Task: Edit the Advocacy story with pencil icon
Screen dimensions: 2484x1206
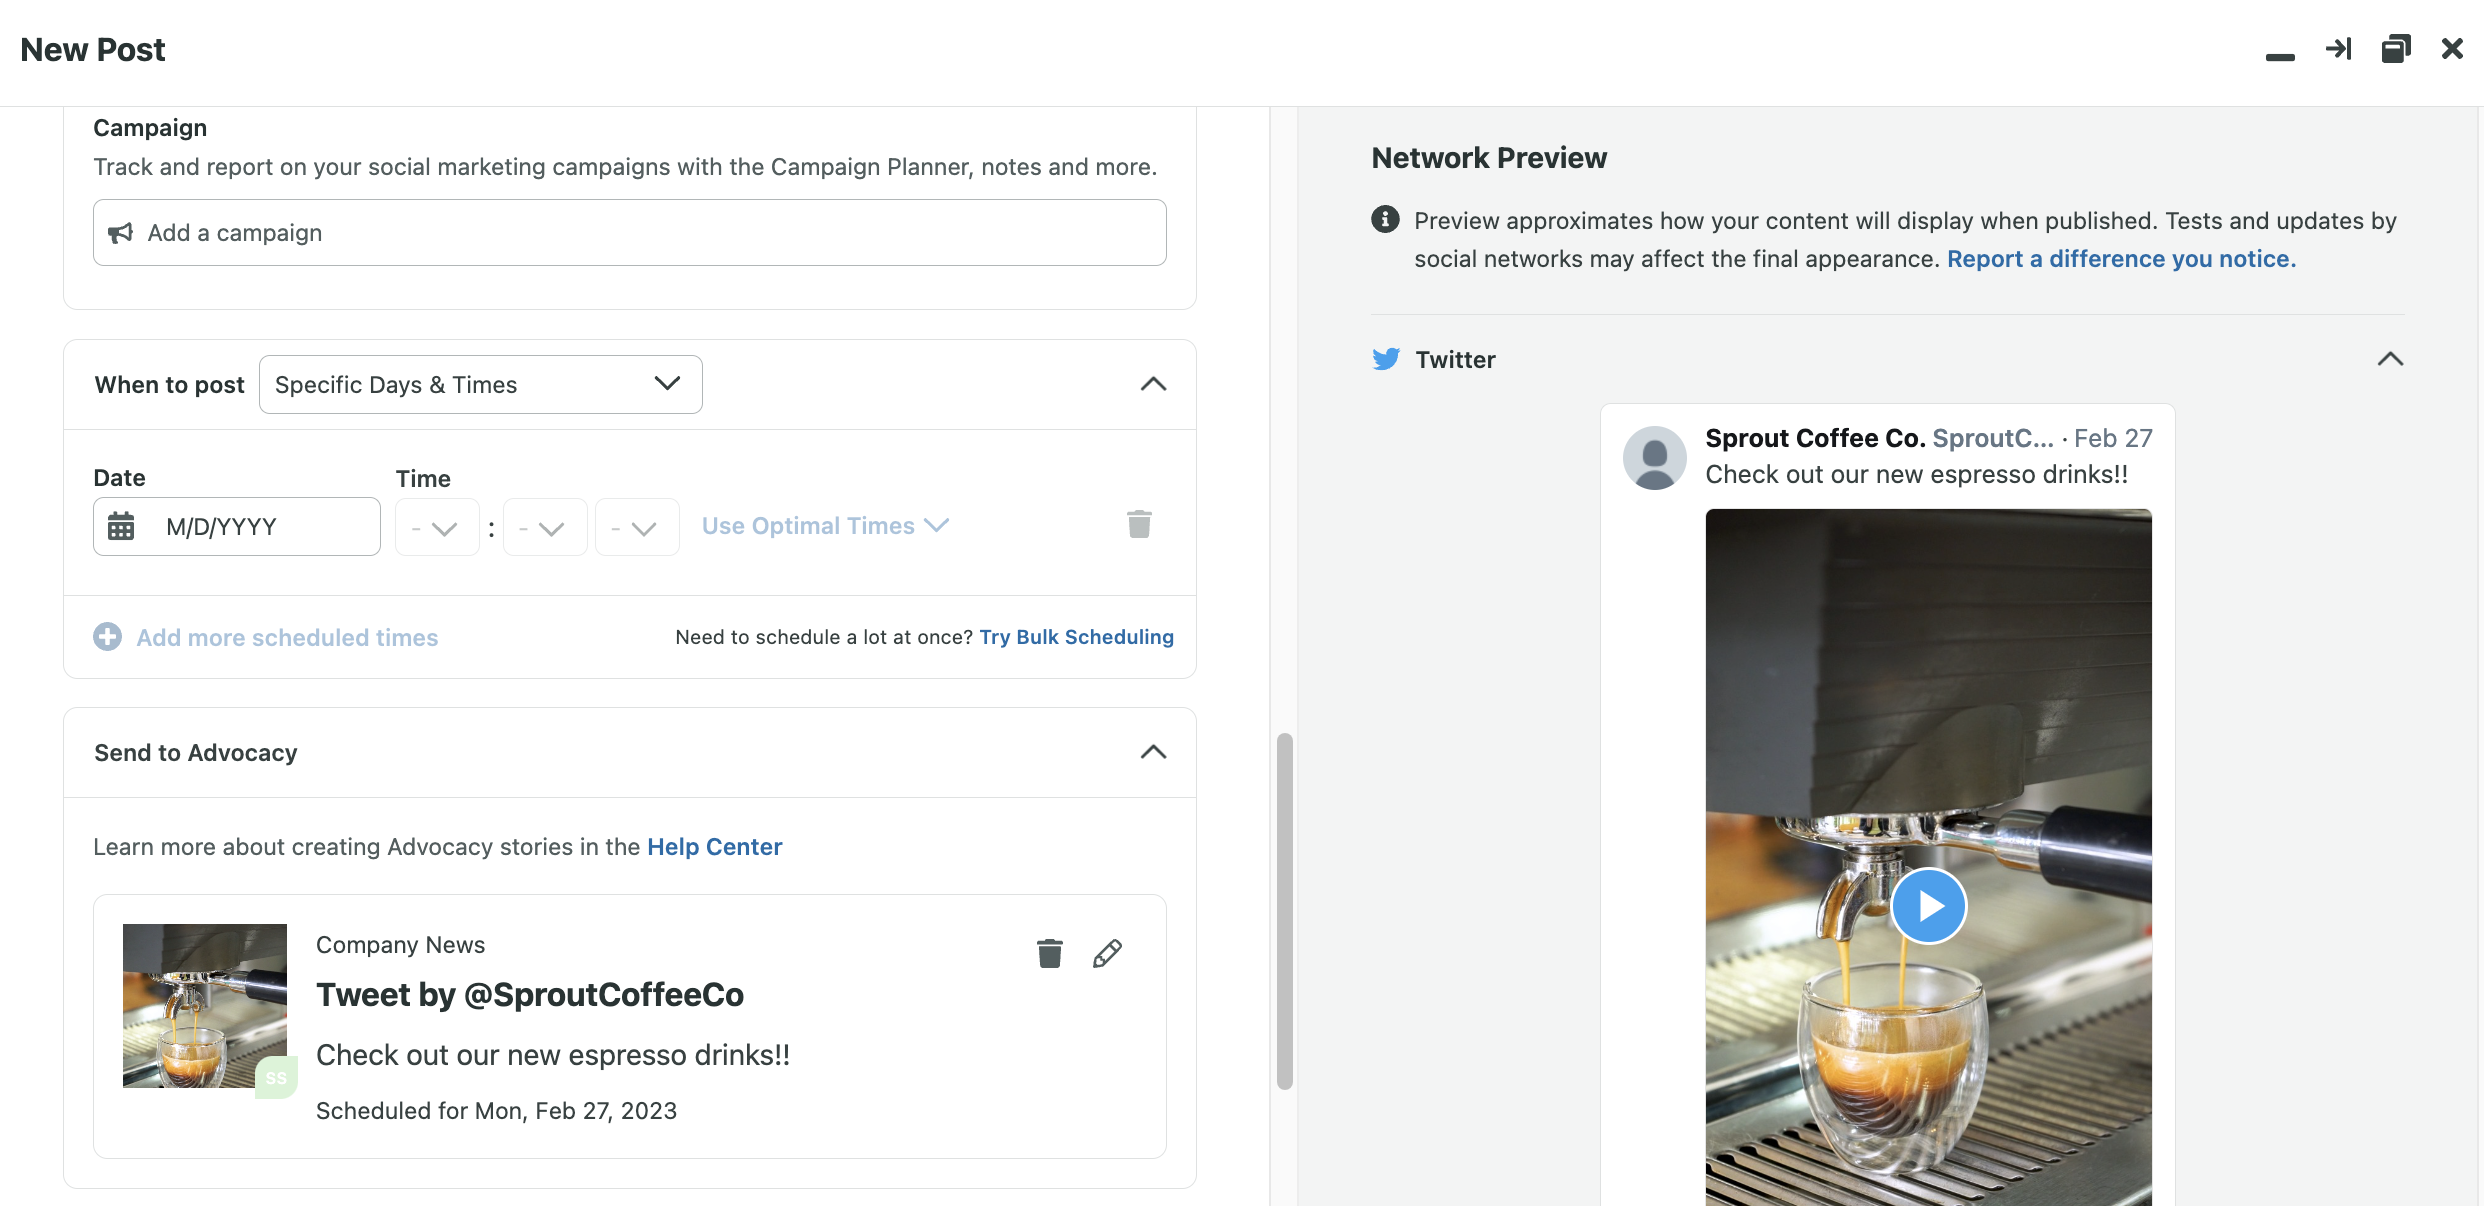Action: tap(1107, 954)
